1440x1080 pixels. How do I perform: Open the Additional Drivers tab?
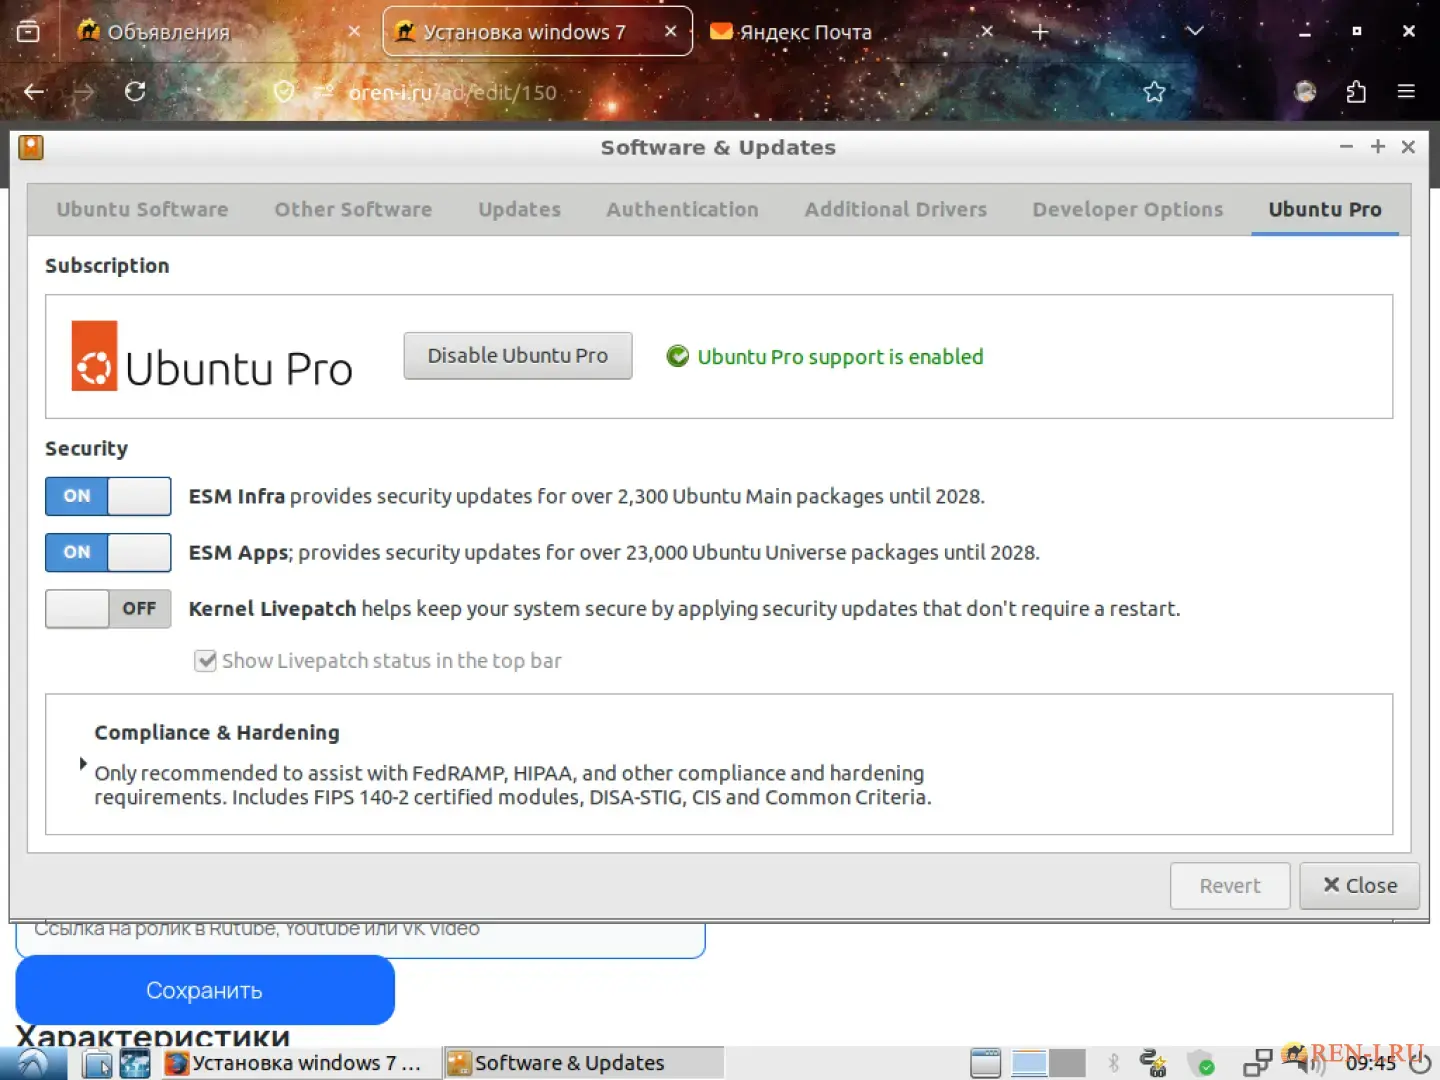(x=895, y=210)
